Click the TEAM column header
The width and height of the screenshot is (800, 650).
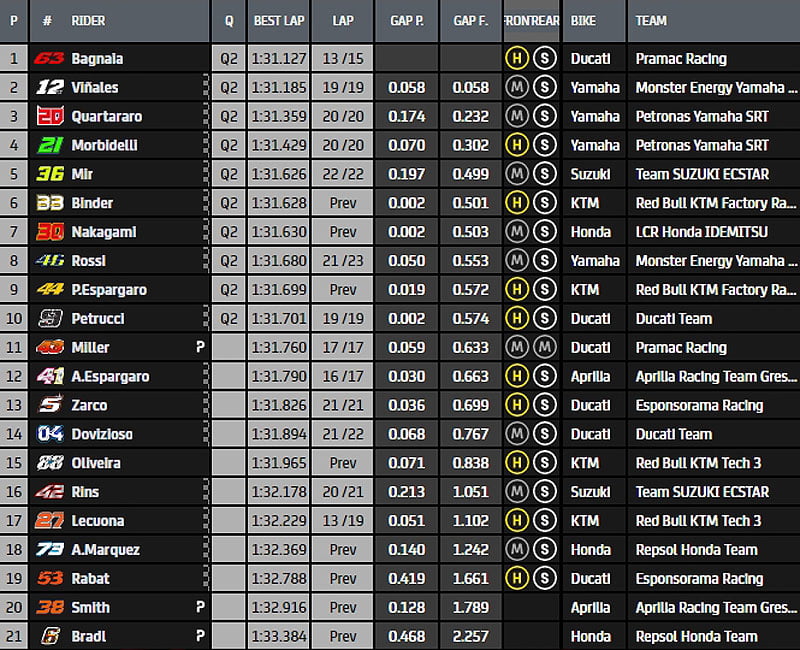click(651, 20)
